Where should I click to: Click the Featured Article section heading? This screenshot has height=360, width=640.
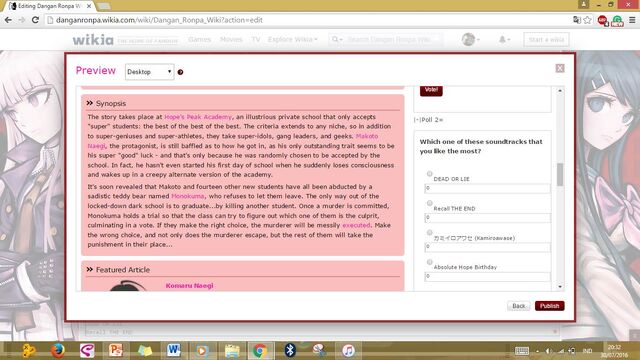point(123,270)
